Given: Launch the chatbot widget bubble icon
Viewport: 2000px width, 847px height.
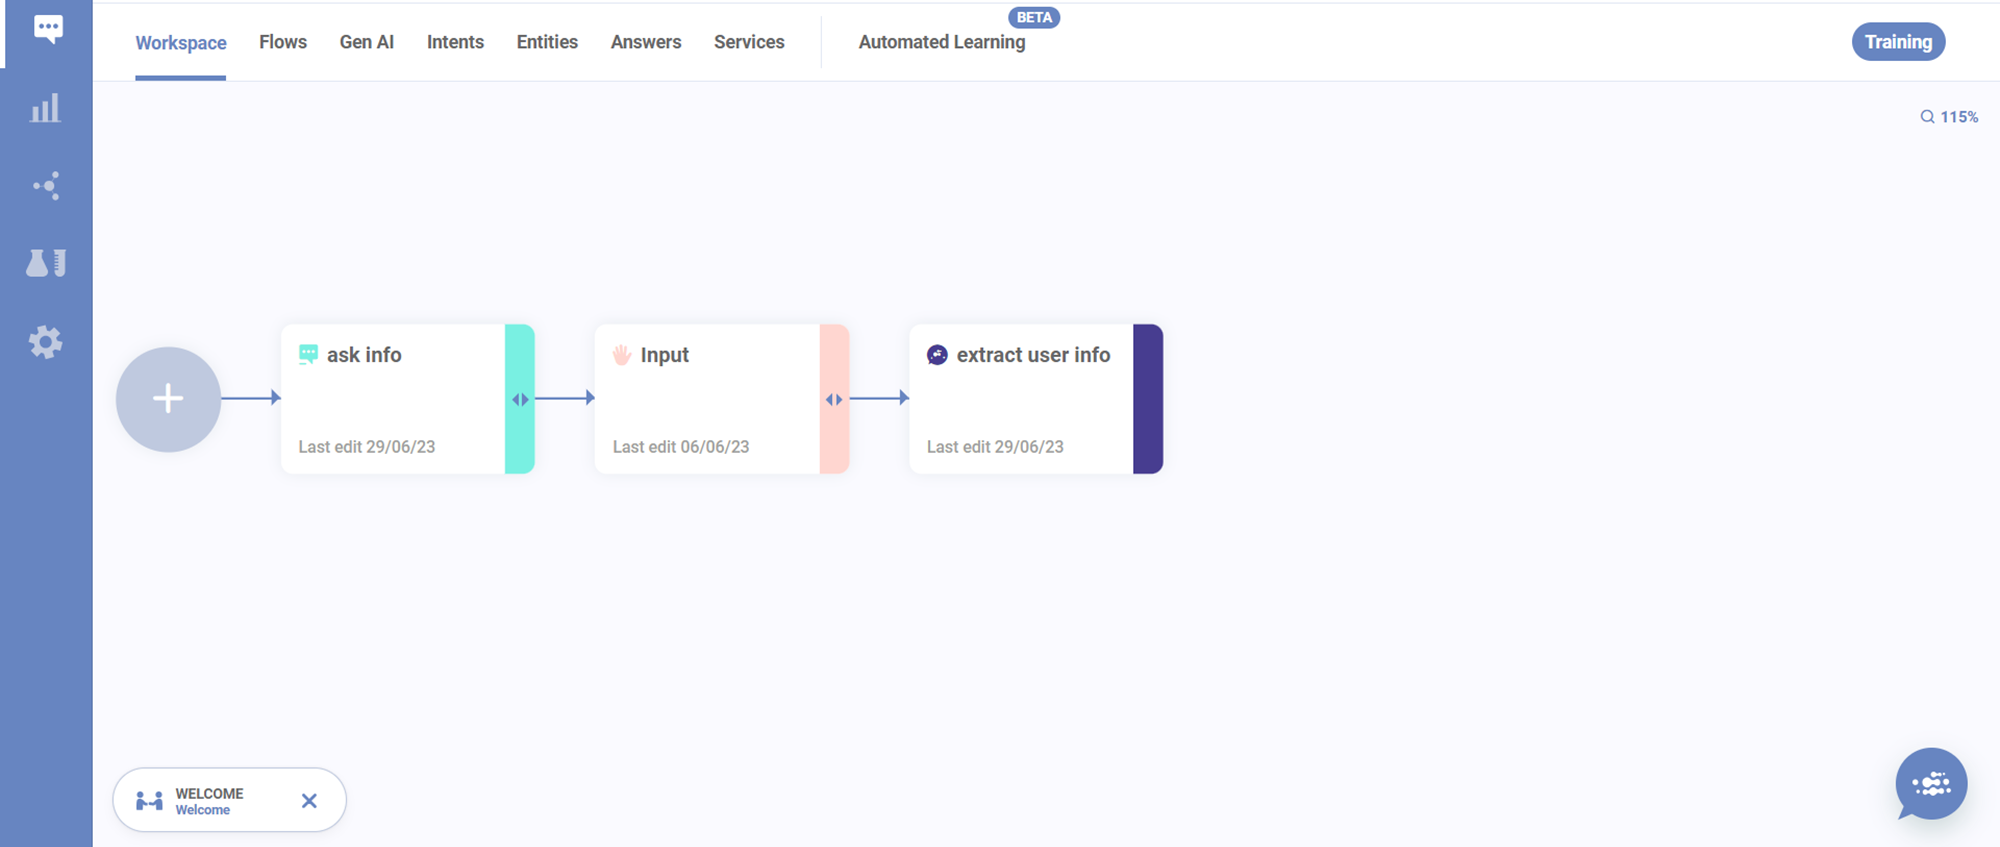Looking at the screenshot, I should pyautogui.click(x=1930, y=784).
